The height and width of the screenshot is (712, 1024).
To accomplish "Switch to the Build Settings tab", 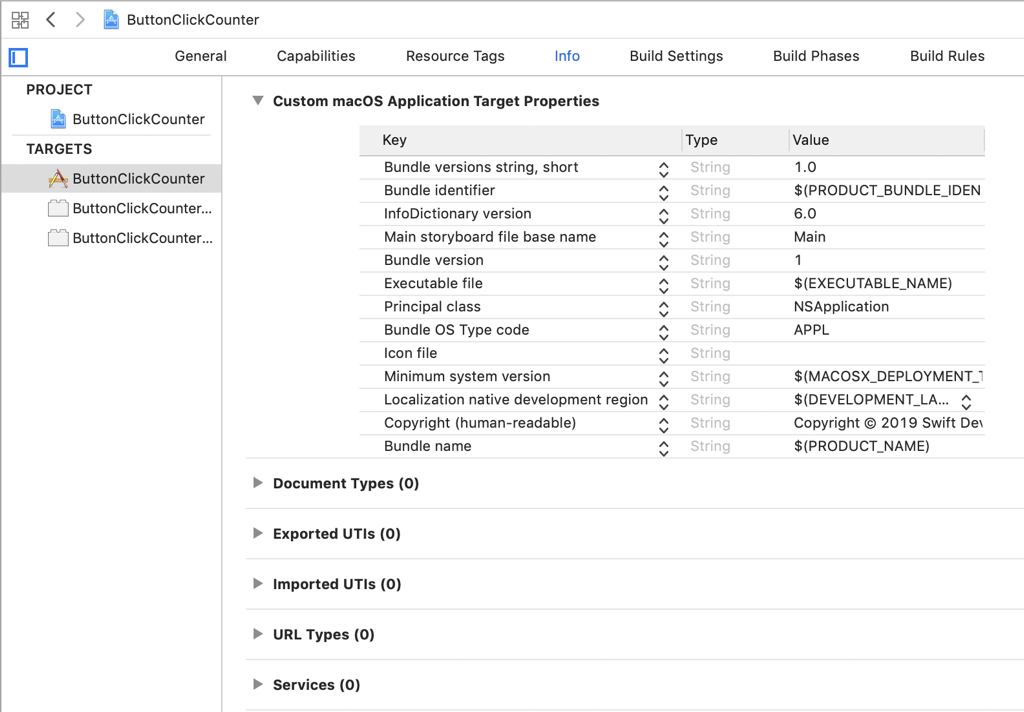I will click(676, 56).
